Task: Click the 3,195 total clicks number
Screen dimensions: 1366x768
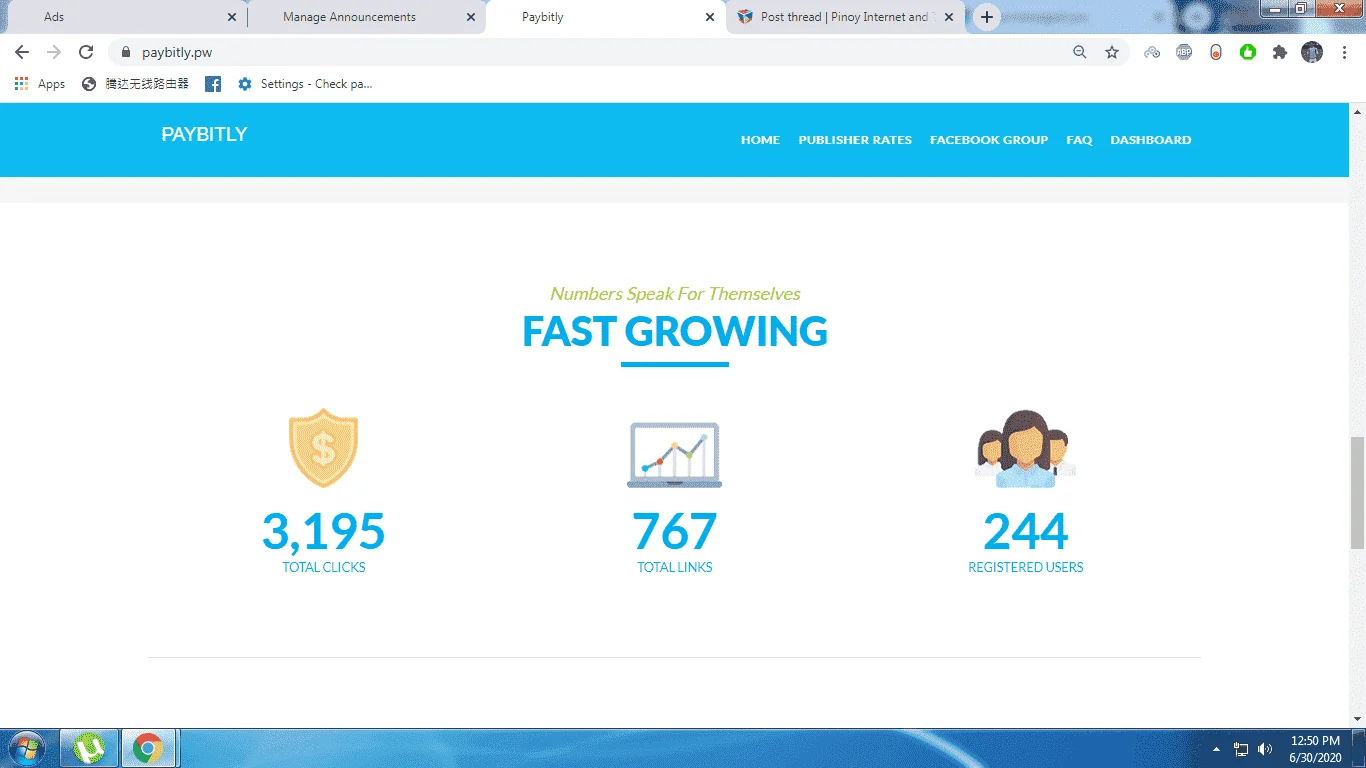Action: 324,532
